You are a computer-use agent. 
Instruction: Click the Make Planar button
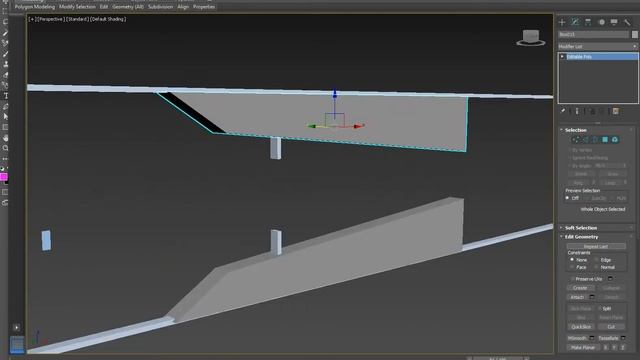tap(583, 347)
